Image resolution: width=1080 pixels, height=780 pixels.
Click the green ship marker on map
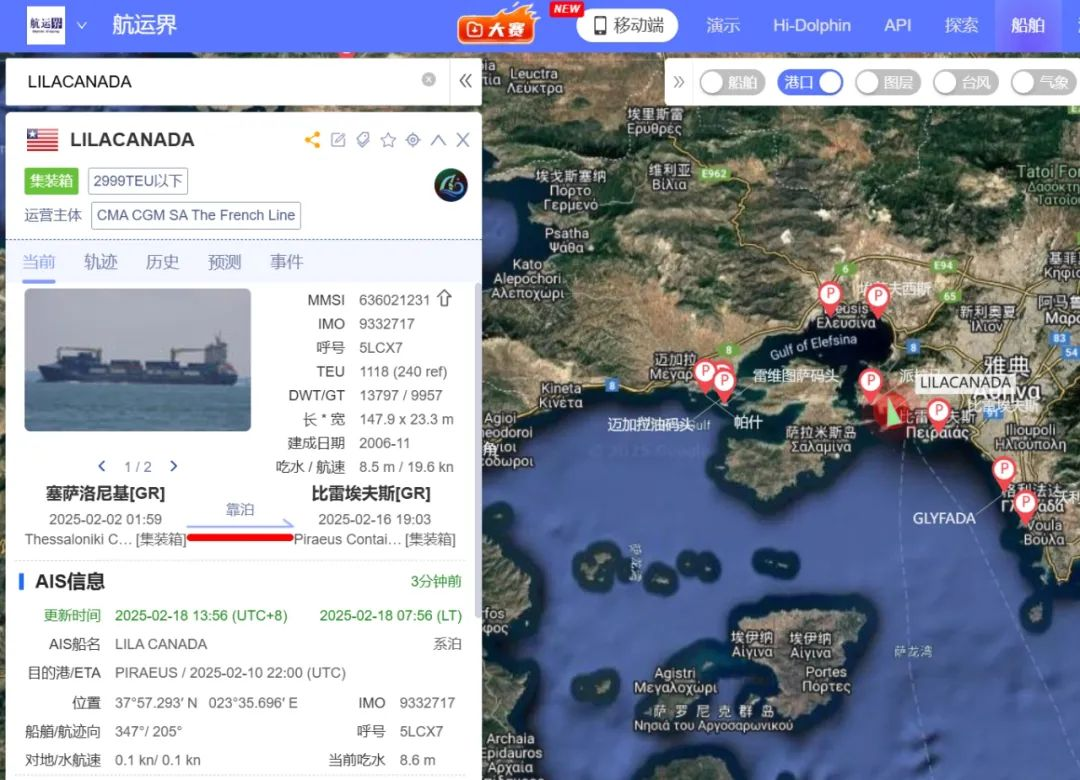(892, 412)
